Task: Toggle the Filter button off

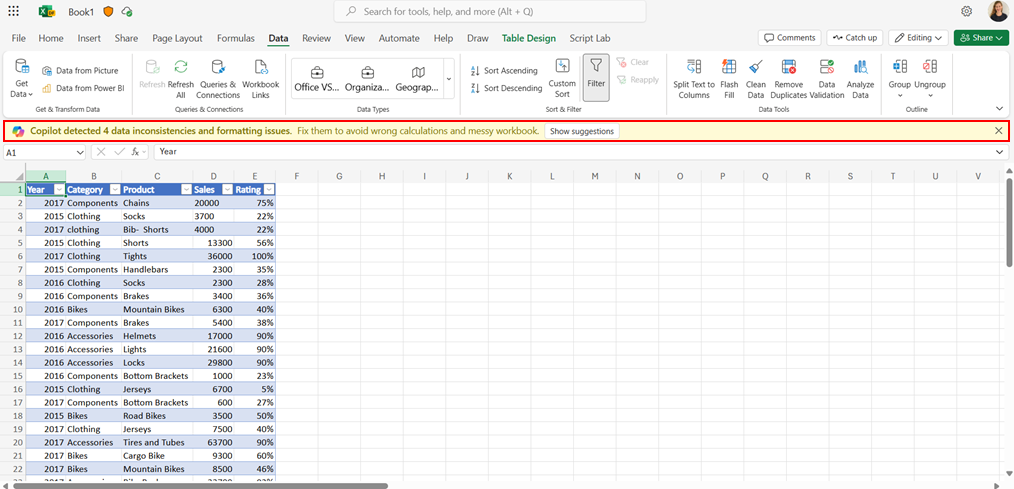Action: [x=596, y=78]
